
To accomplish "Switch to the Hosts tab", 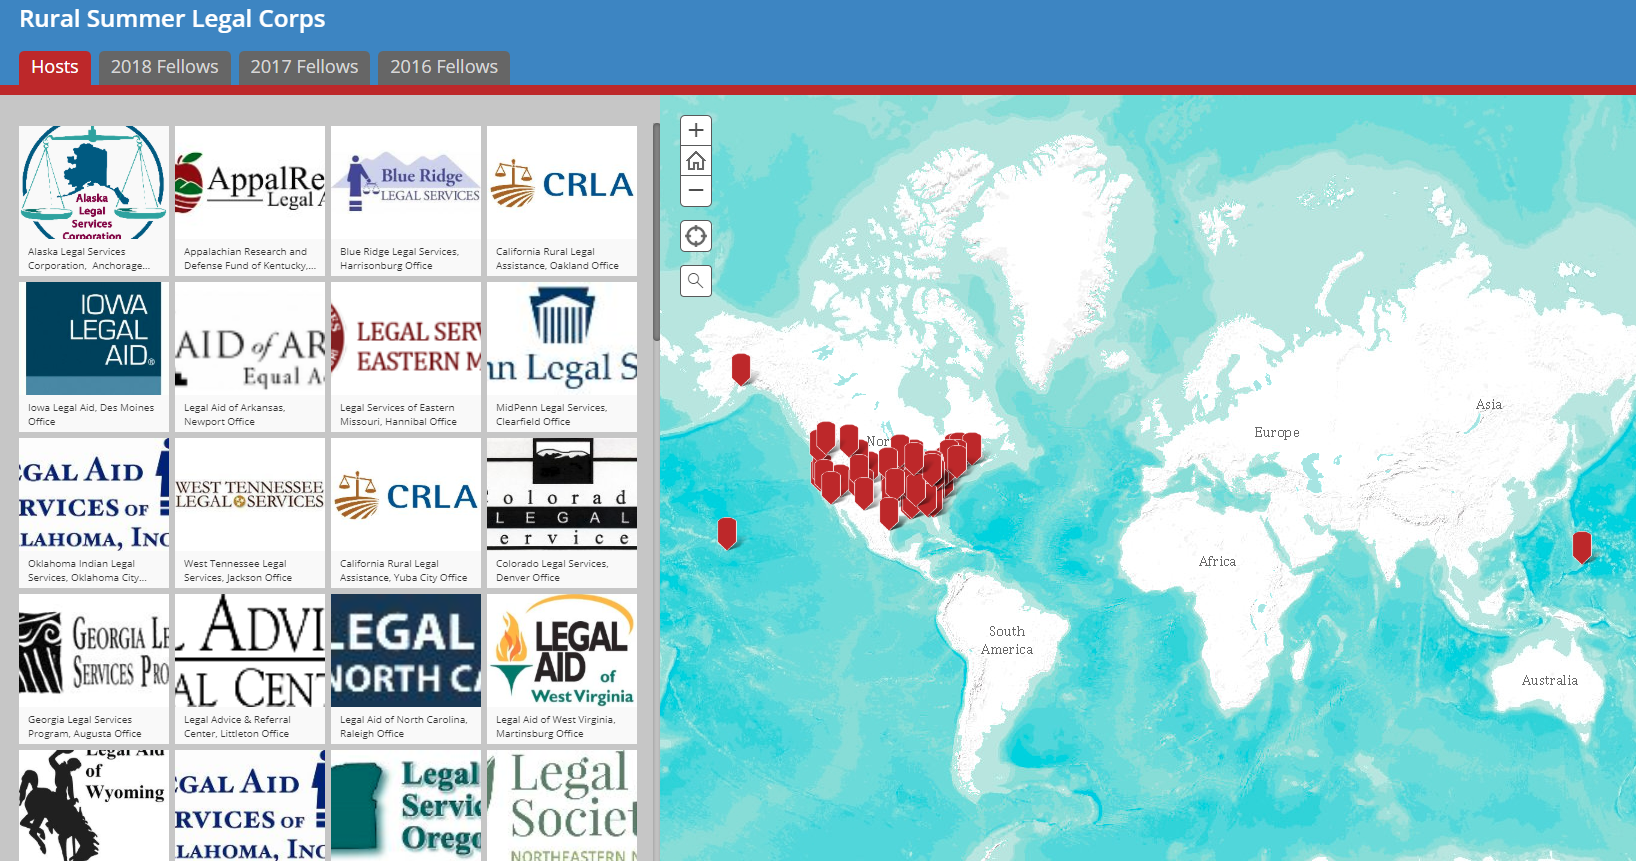I will click(55, 68).
